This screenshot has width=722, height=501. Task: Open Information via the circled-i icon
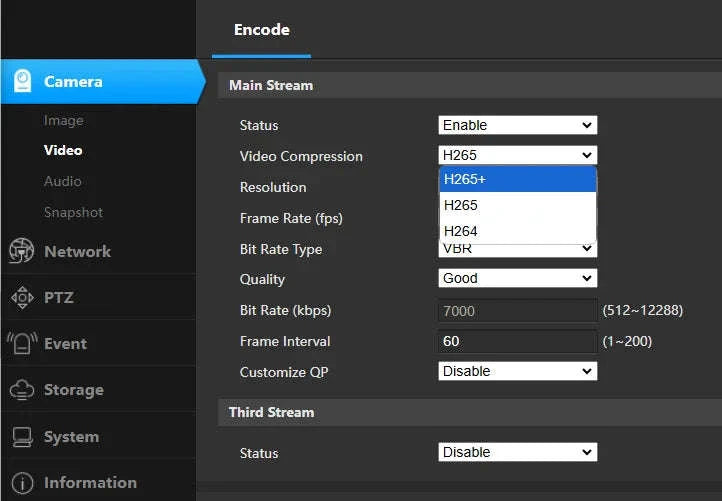(22, 483)
